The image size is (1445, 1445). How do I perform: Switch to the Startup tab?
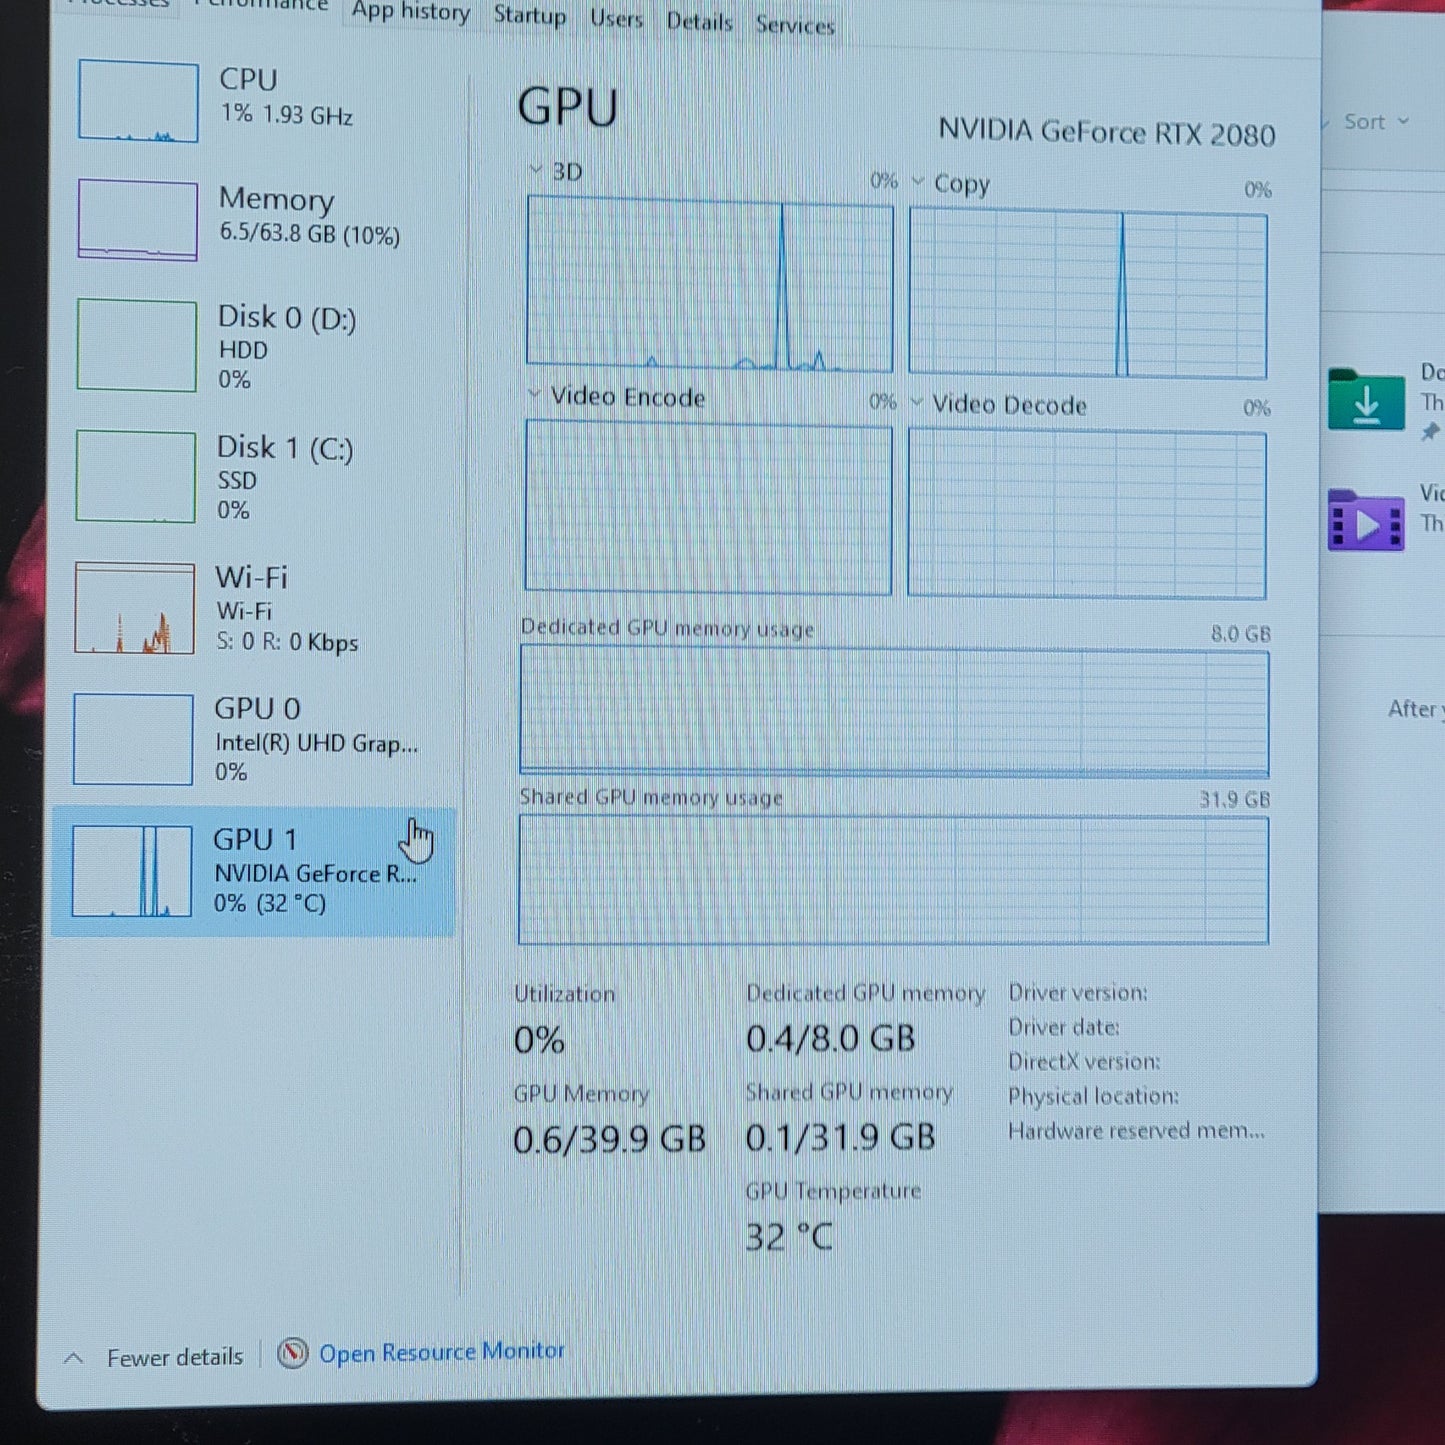(529, 16)
